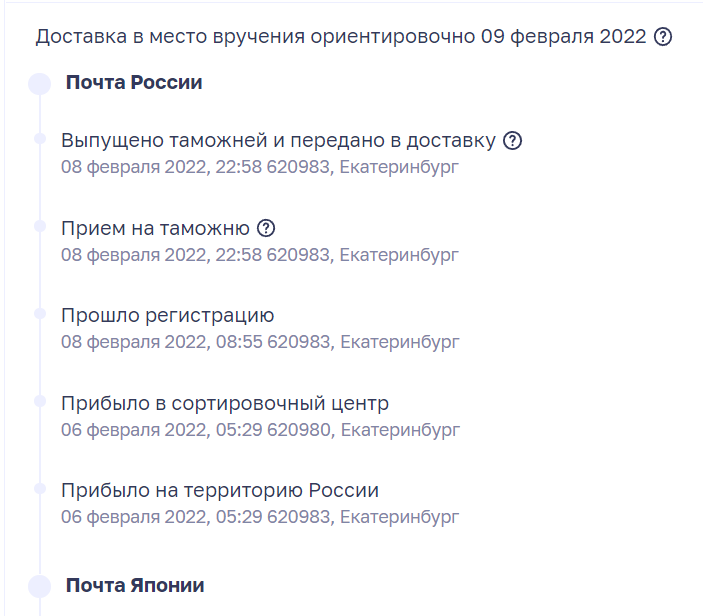Click "Прибыло на территорию России" status title
Viewport: 703px width, 616px height.
tap(220, 491)
